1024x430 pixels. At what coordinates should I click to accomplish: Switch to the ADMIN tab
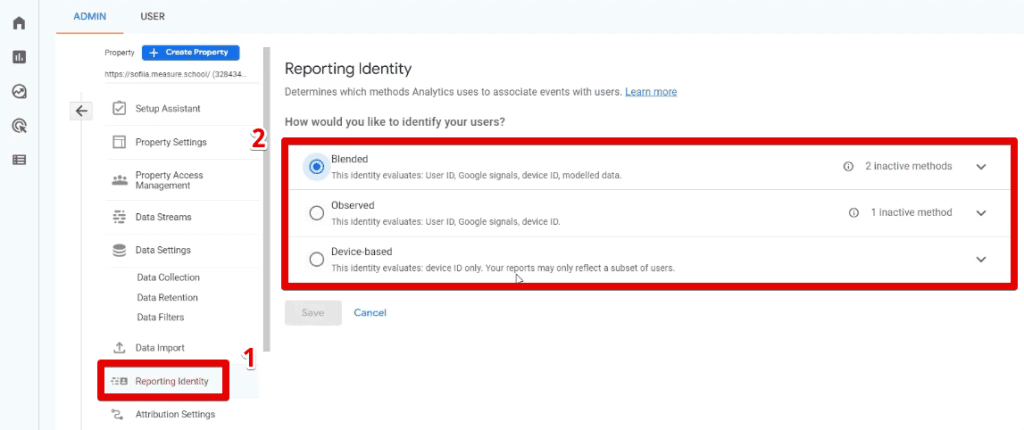[x=91, y=16]
